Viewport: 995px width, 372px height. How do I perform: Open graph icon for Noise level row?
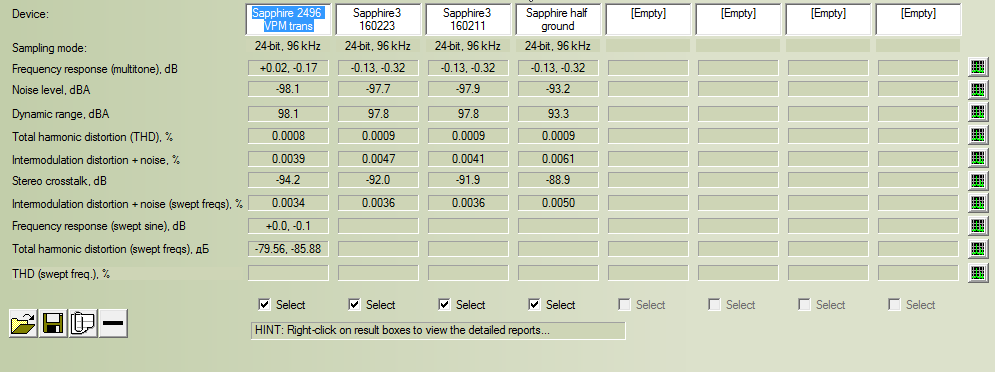(977, 90)
